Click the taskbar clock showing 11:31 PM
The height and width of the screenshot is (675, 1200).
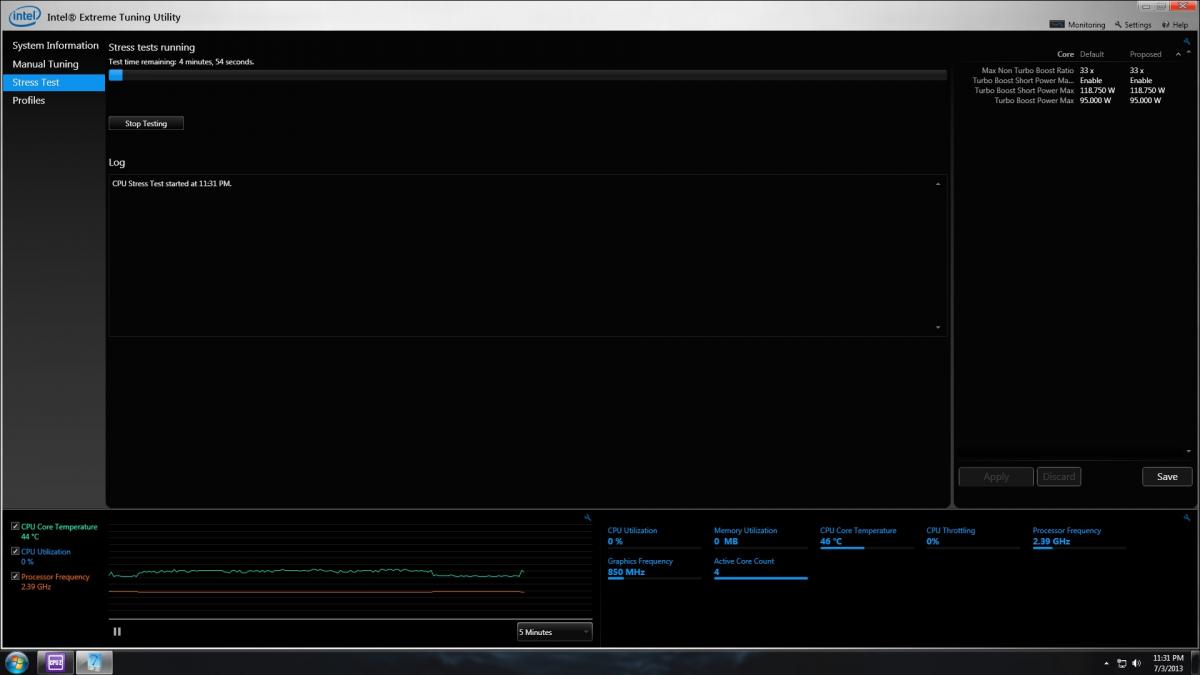pyautogui.click(x=1168, y=662)
